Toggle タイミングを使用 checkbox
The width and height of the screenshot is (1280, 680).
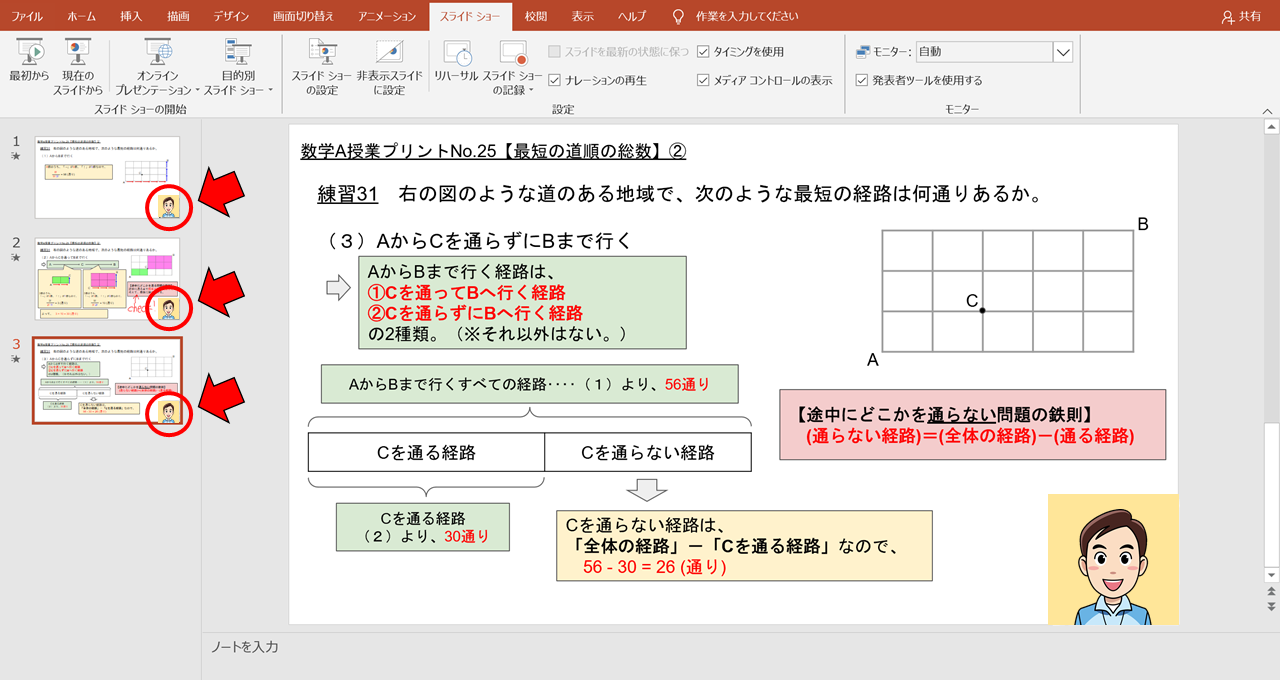click(x=703, y=51)
